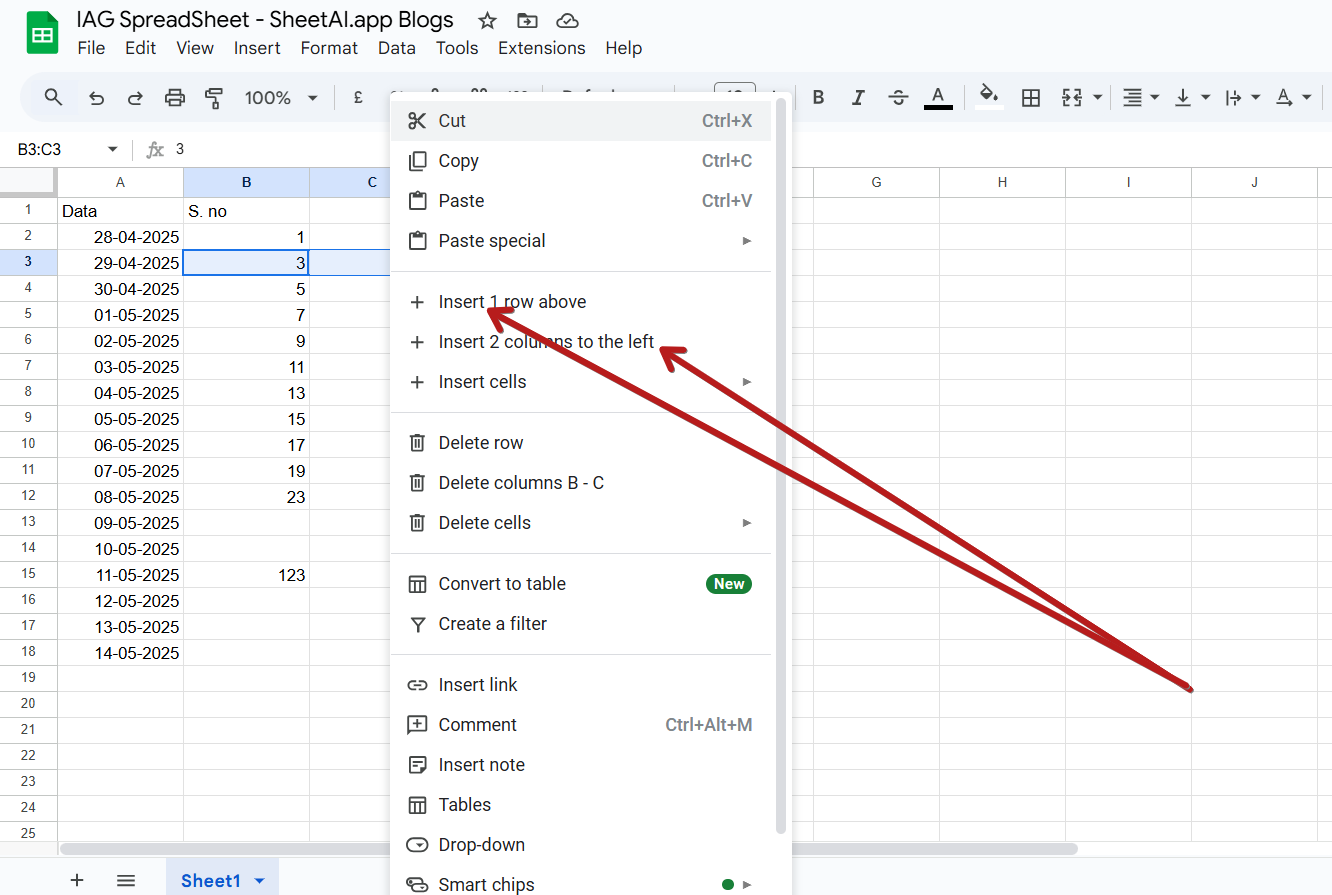Open the Data menu
Image resolution: width=1332 pixels, height=895 pixels.
point(396,48)
